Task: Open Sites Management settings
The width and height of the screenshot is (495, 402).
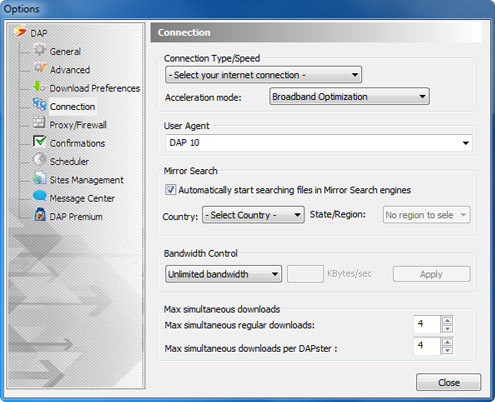Action: tap(86, 180)
